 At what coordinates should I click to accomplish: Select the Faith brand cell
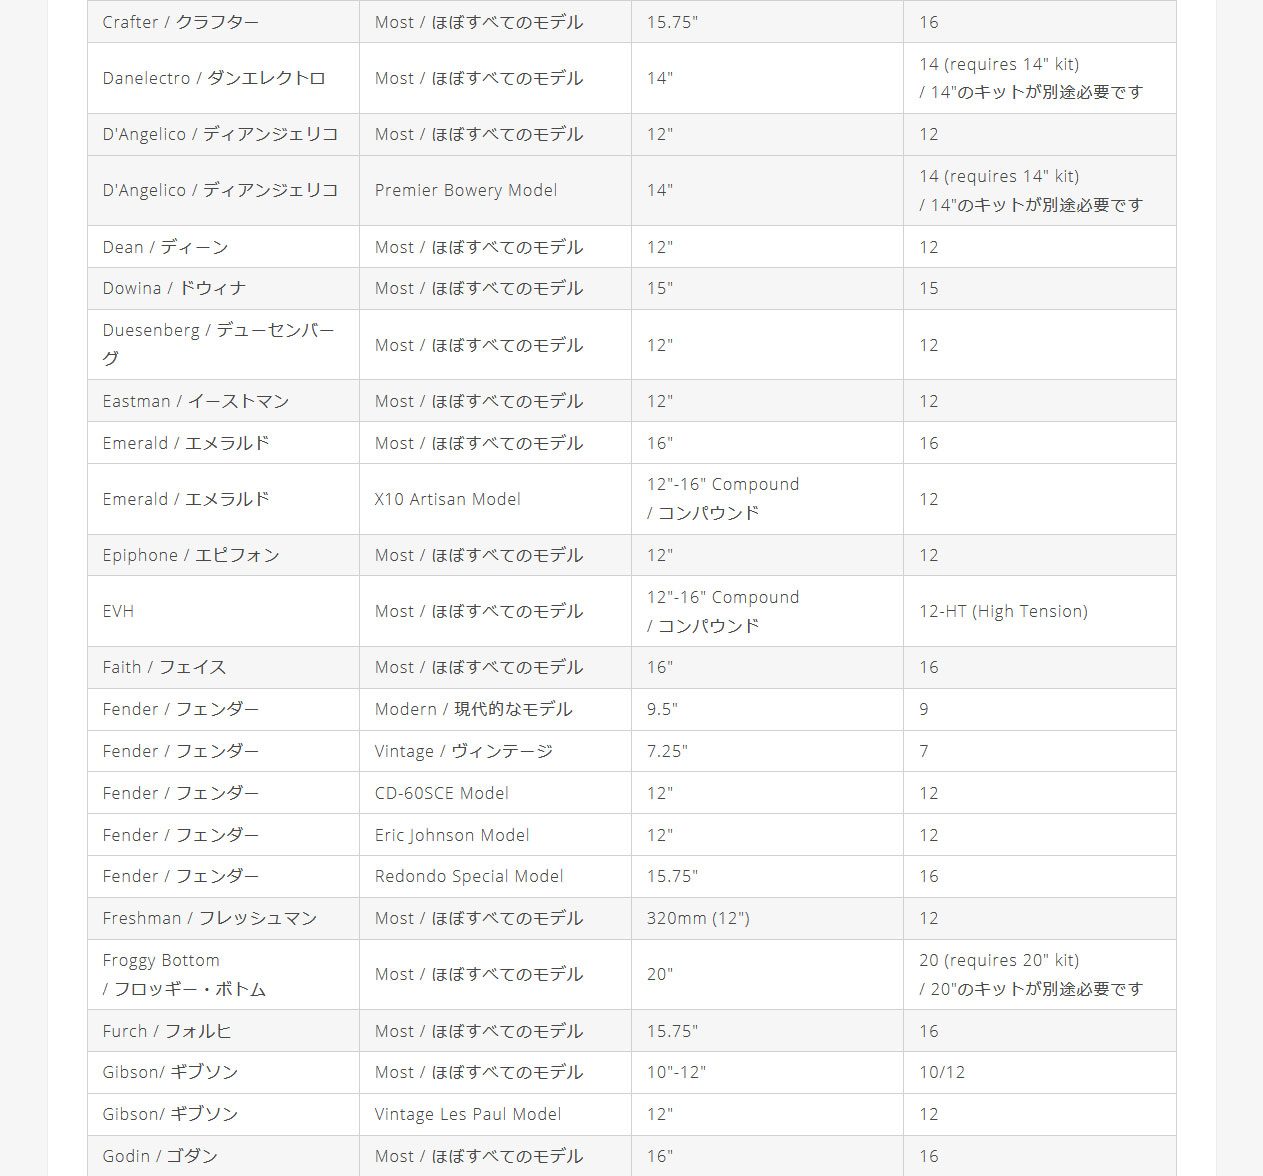pyautogui.click(x=165, y=667)
